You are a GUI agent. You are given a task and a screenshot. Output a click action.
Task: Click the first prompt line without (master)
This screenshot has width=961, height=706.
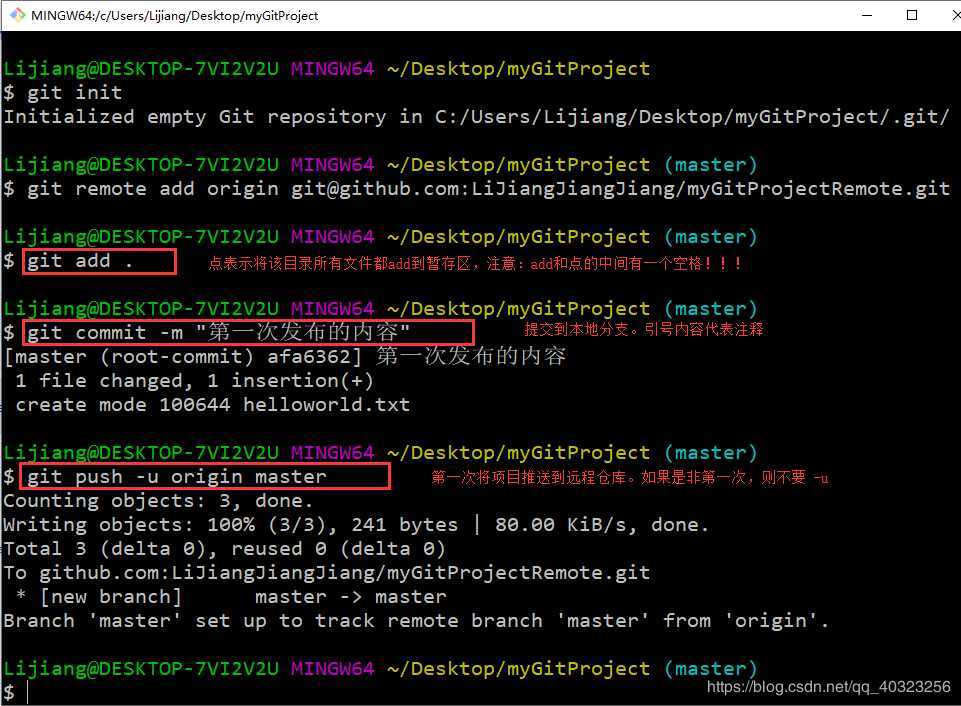[x=327, y=69]
